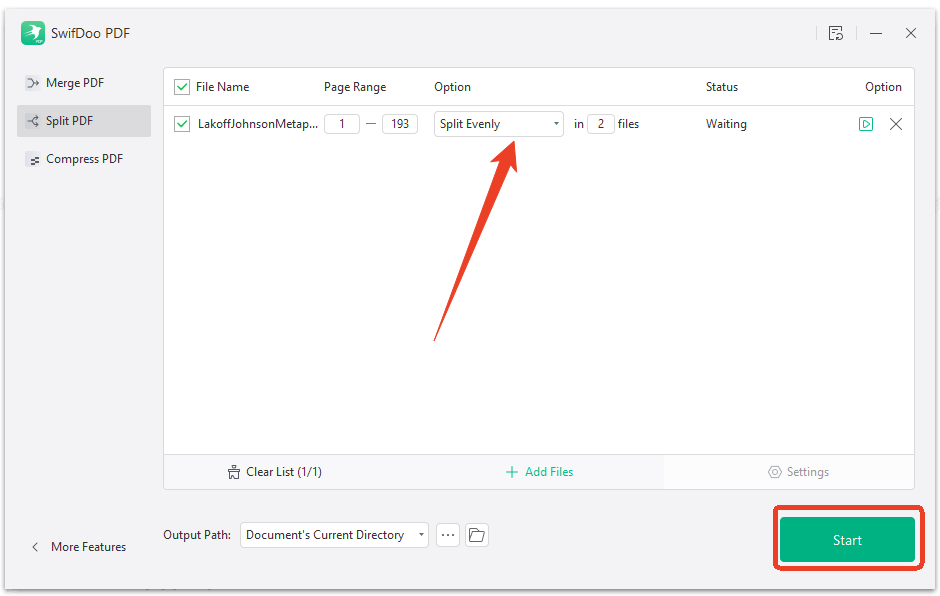Viewport: 940px width, 596px height.
Task: Click the SwifDoo PDF logo icon
Action: (33, 33)
